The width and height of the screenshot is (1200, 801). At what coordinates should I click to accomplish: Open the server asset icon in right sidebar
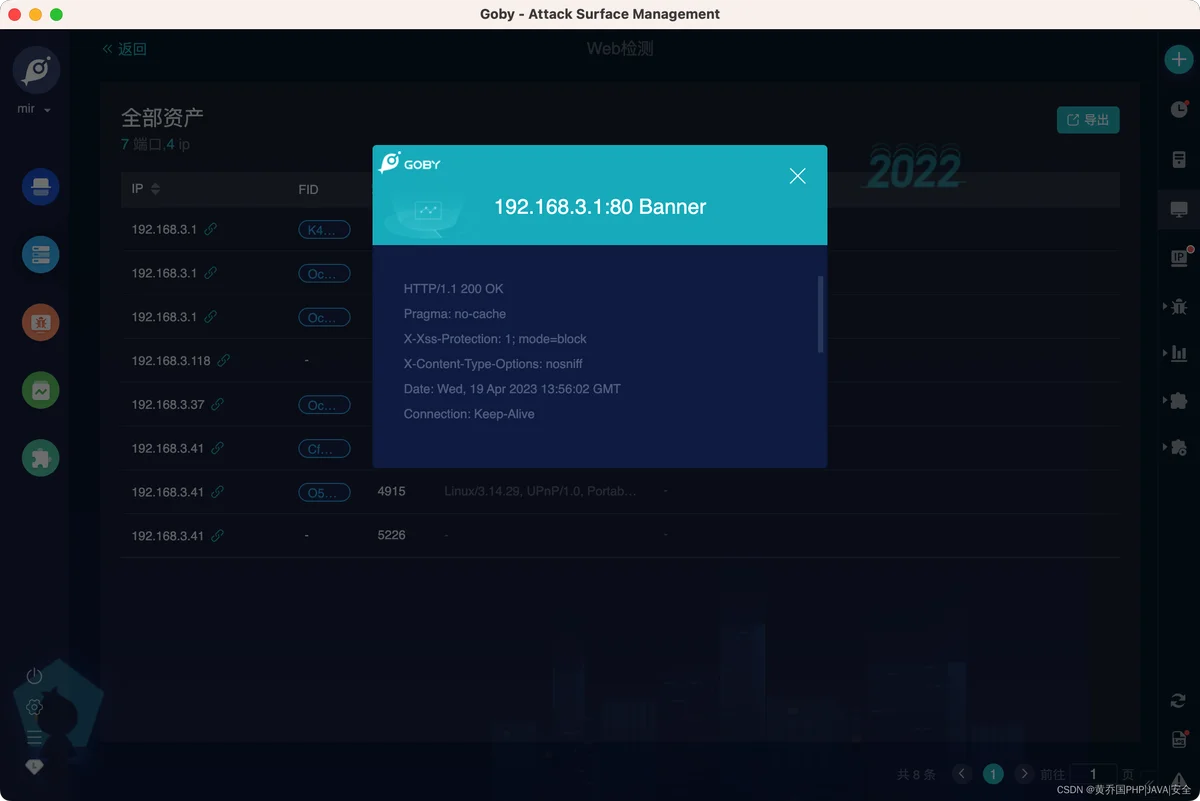click(1179, 160)
